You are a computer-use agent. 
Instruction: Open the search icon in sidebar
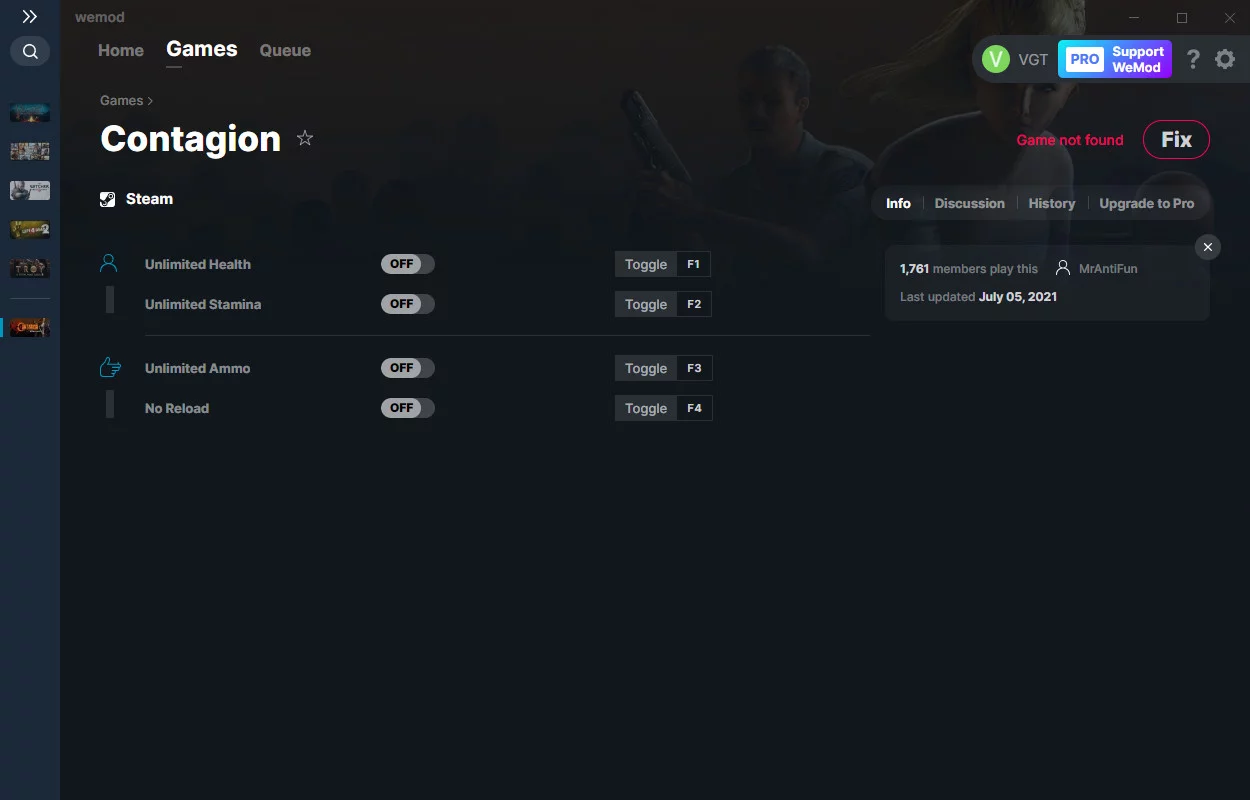pos(30,51)
